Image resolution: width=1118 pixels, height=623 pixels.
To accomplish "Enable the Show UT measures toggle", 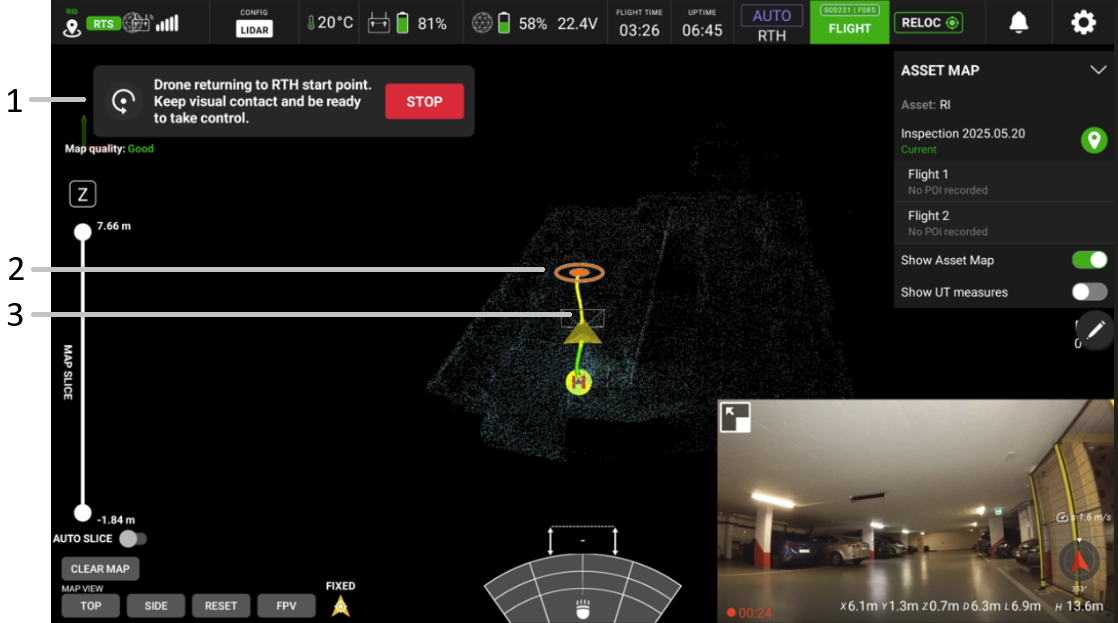I will tap(1089, 292).
